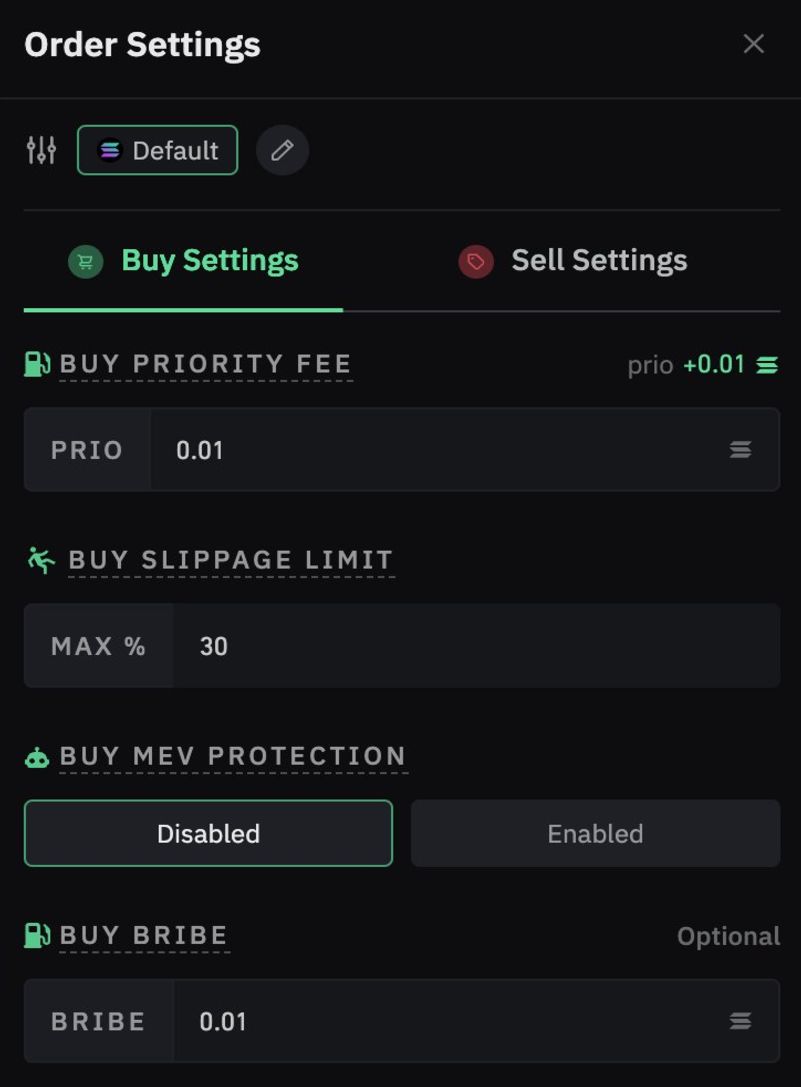Click the gas pump icon beside Buy Bribe
The height and width of the screenshot is (1087, 801).
[37, 936]
